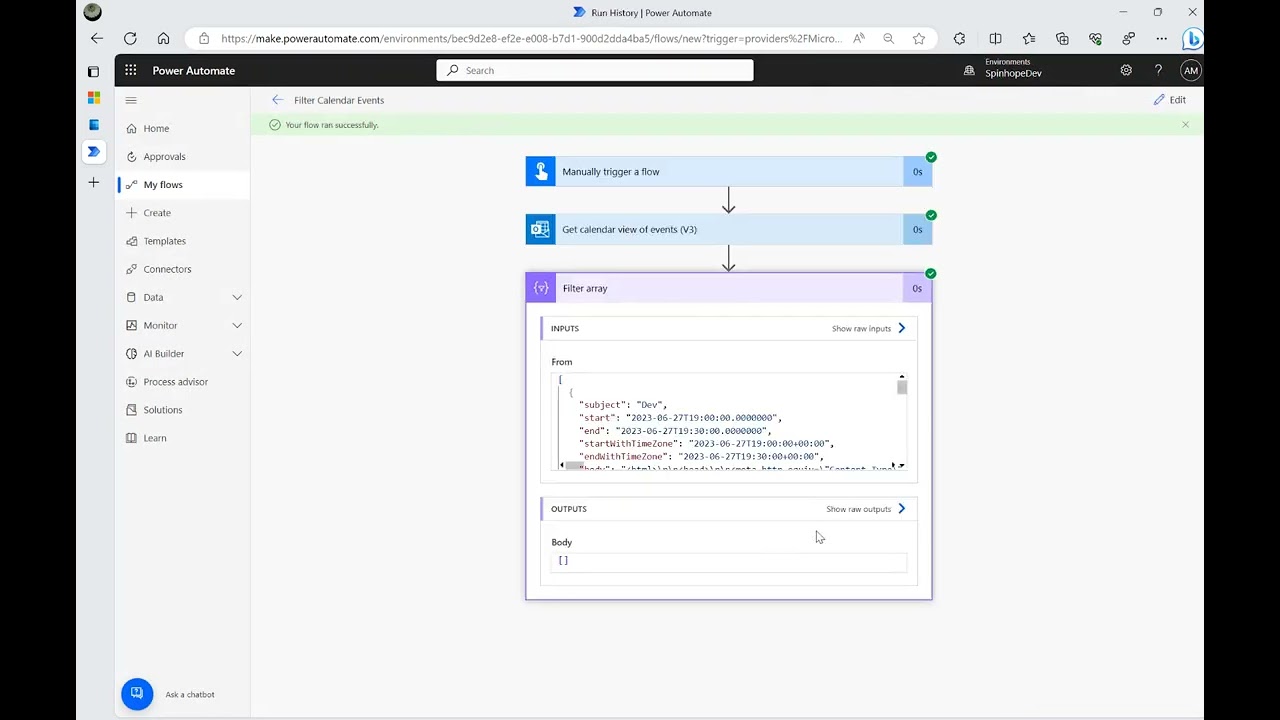Click the Edit flow button

coord(1169,100)
